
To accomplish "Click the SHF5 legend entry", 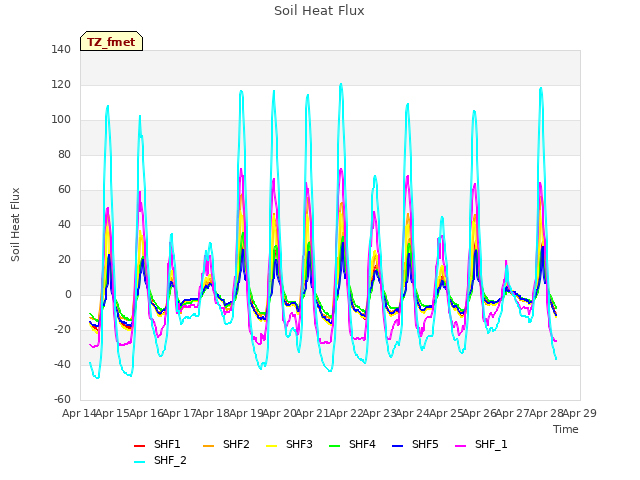I will coord(415,444).
